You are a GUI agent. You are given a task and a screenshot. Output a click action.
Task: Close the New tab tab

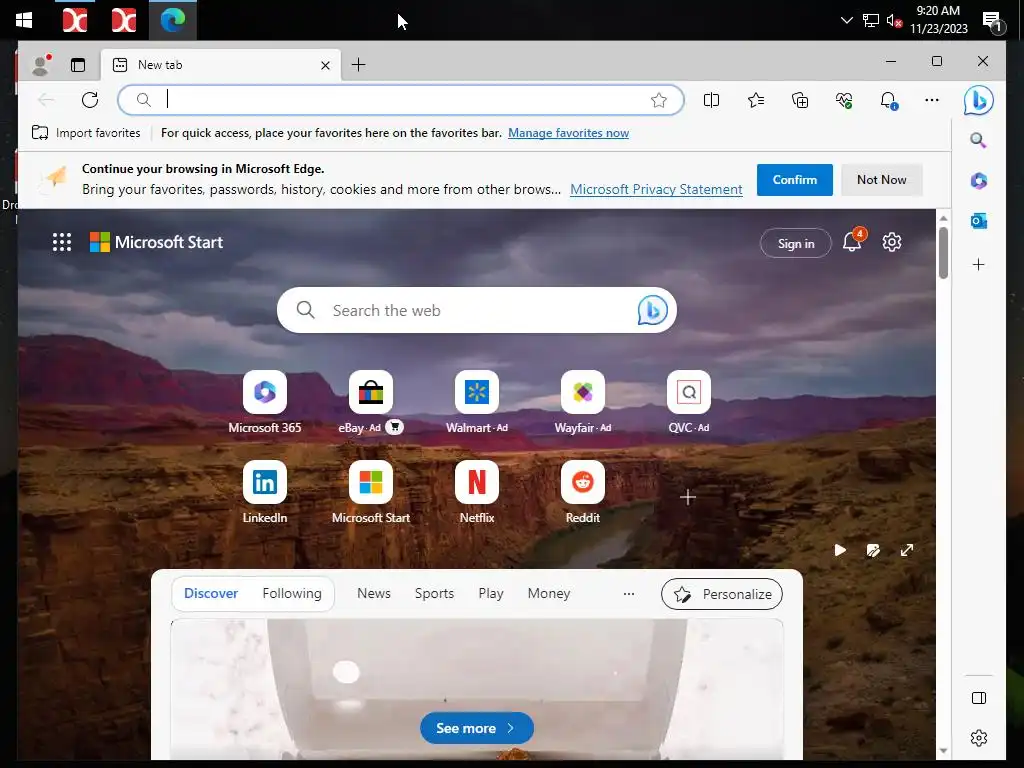tap(325, 65)
